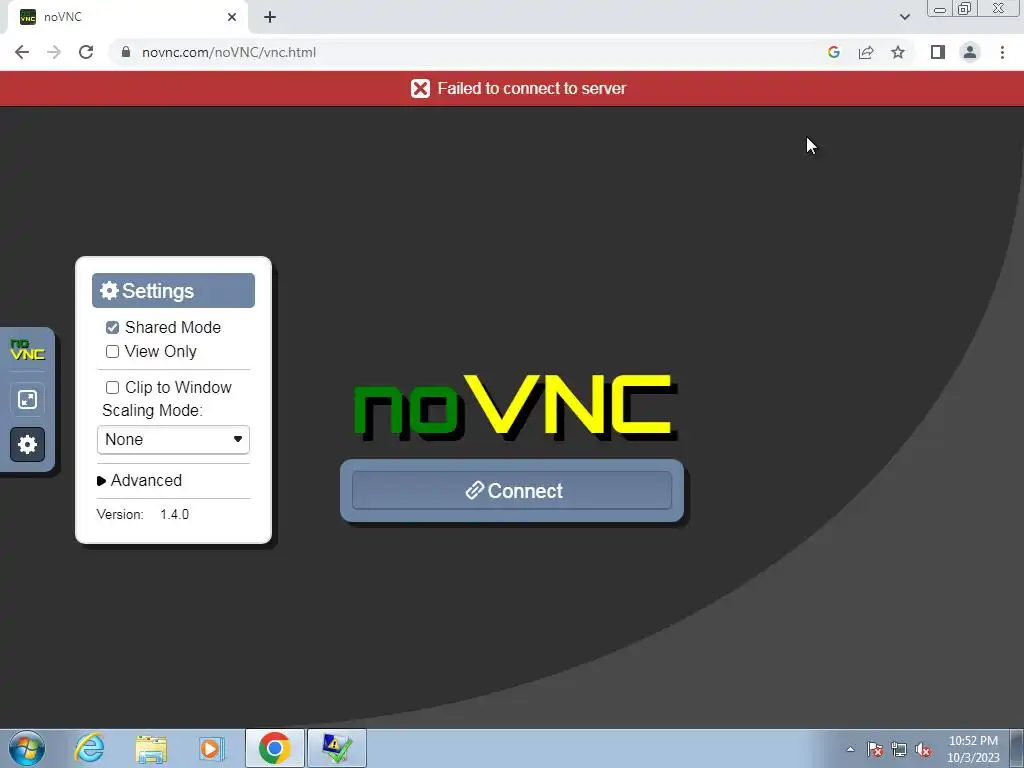1024x768 pixels.
Task: Click the address bar URL novnc.com/noVNC/vnc.html
Action: (x=229, y=52)
